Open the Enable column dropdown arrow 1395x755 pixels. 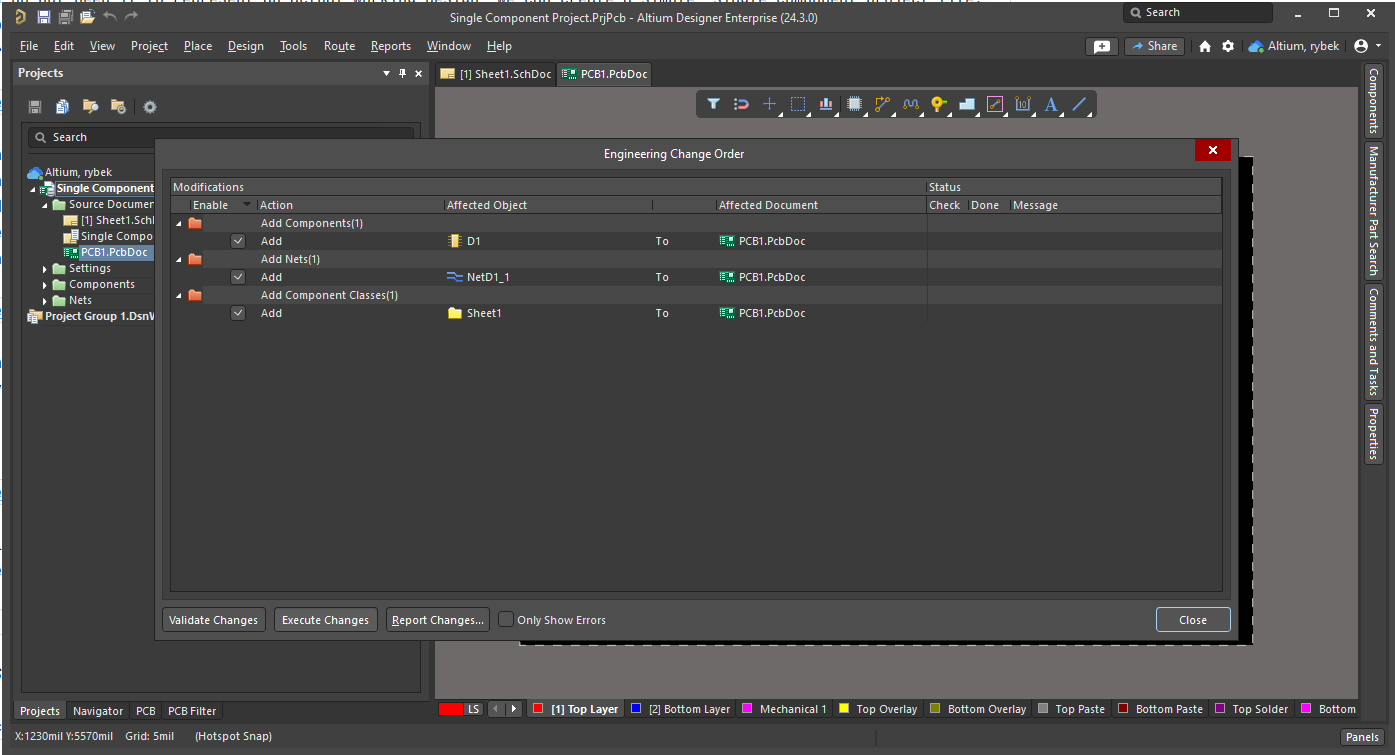pos(247,205)
